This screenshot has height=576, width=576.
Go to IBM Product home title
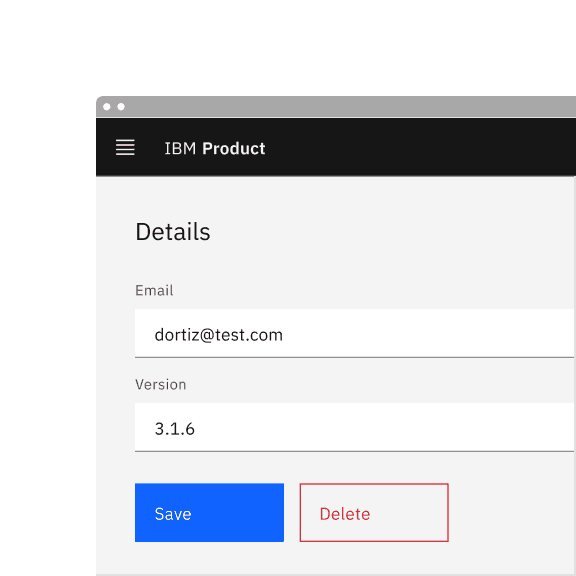point(215,148)
